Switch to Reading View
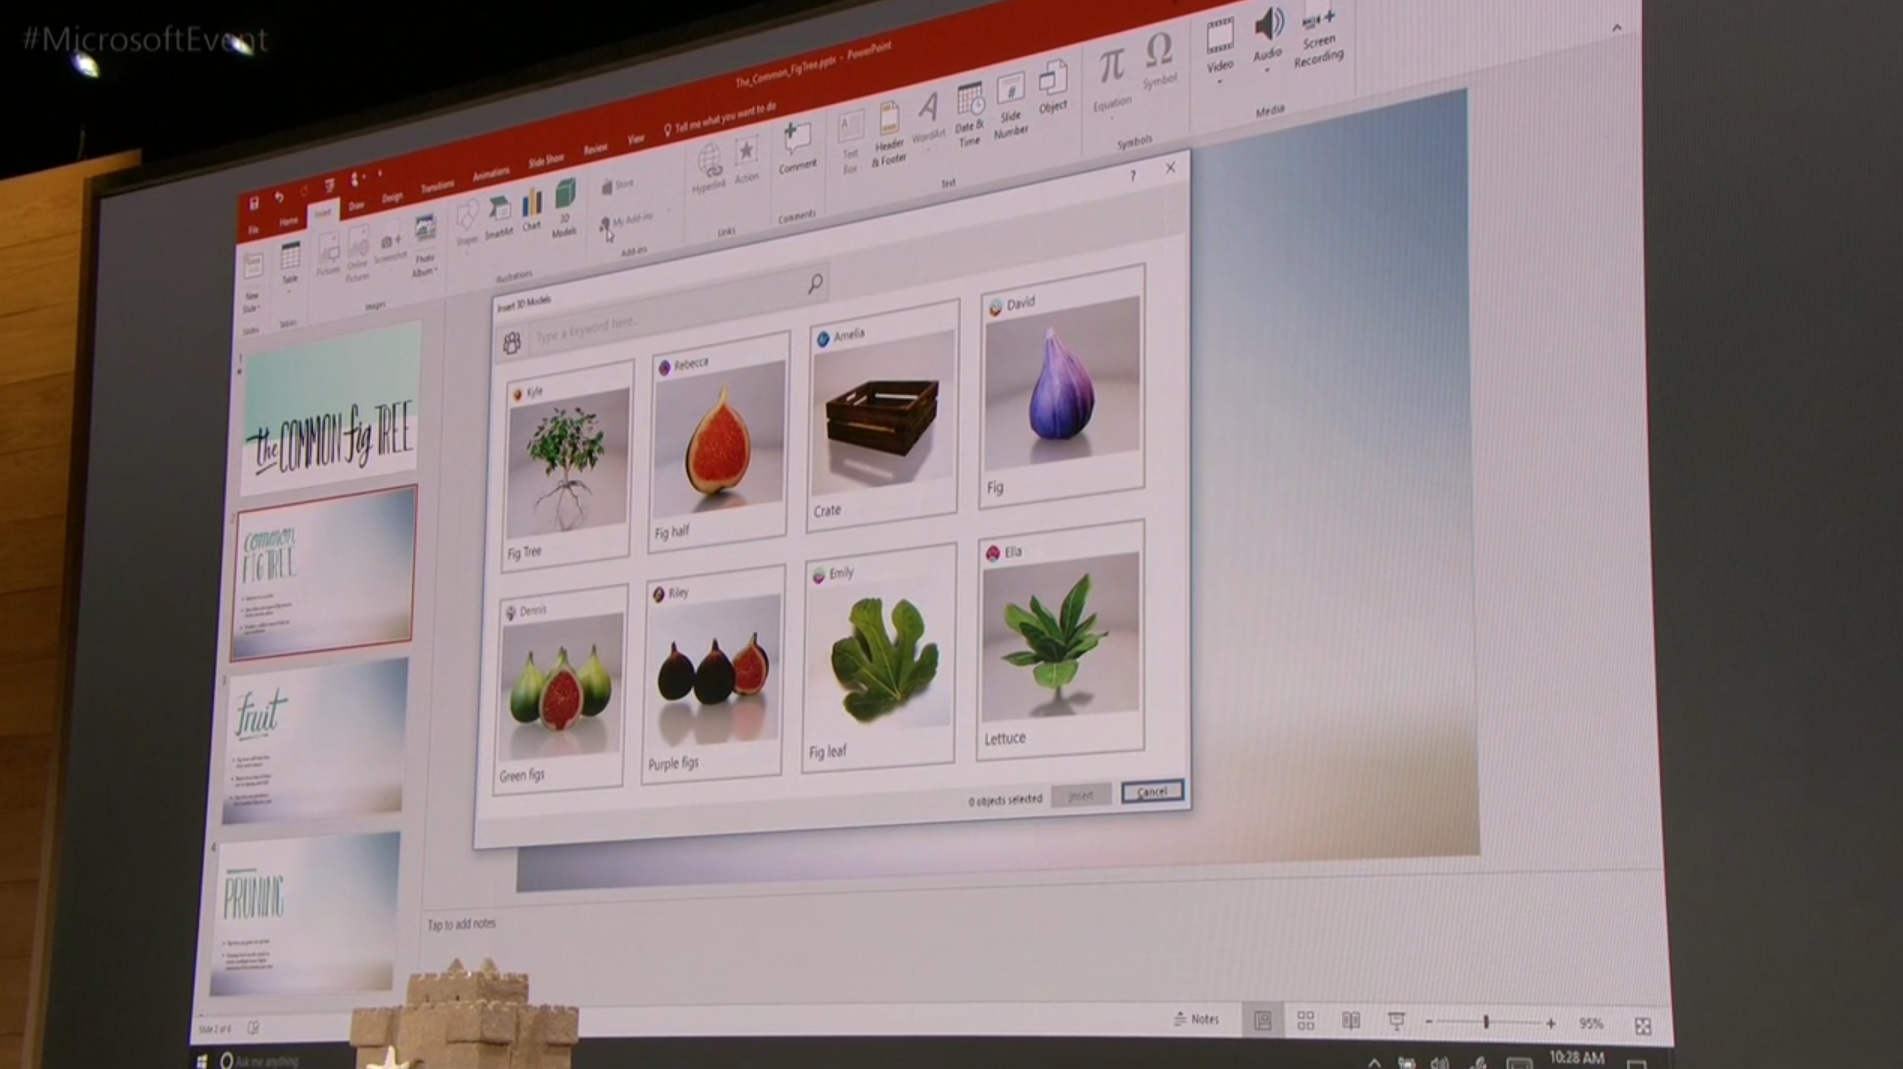This screenshot has width=1903, height=1069. (x=1351, y=1021)
